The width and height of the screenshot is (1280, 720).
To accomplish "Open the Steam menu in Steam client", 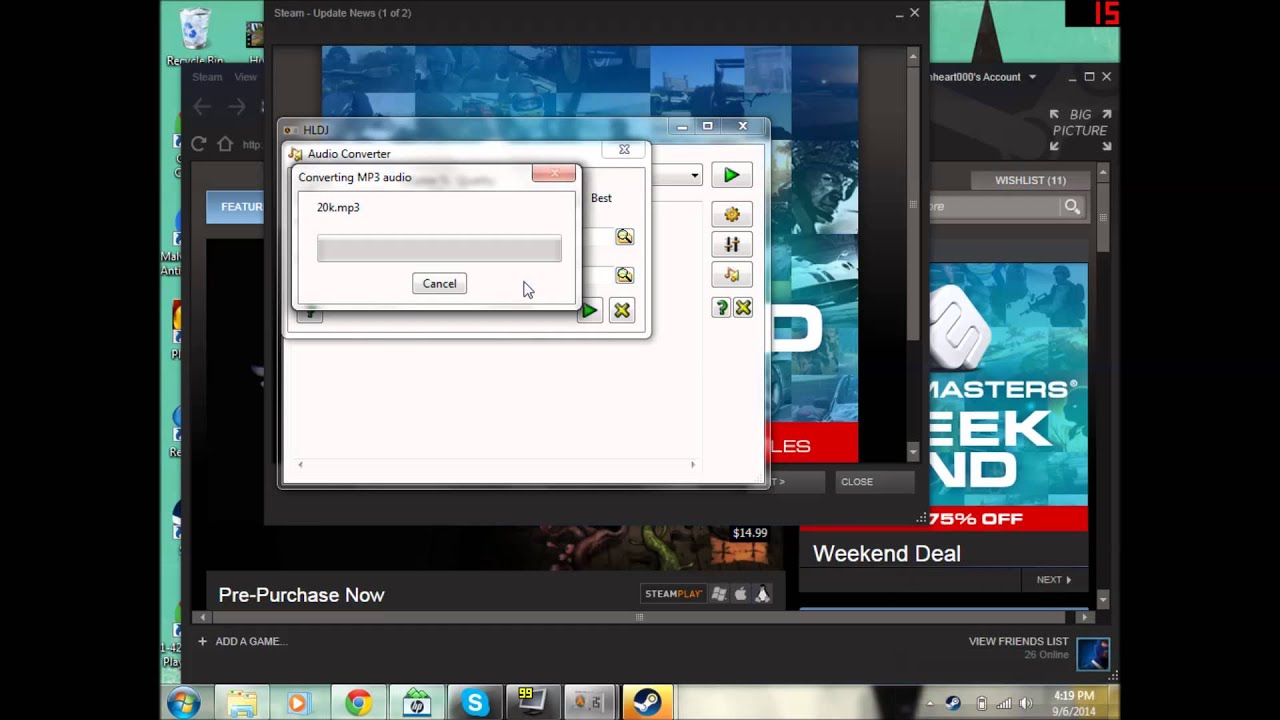I will click(207, 77).
